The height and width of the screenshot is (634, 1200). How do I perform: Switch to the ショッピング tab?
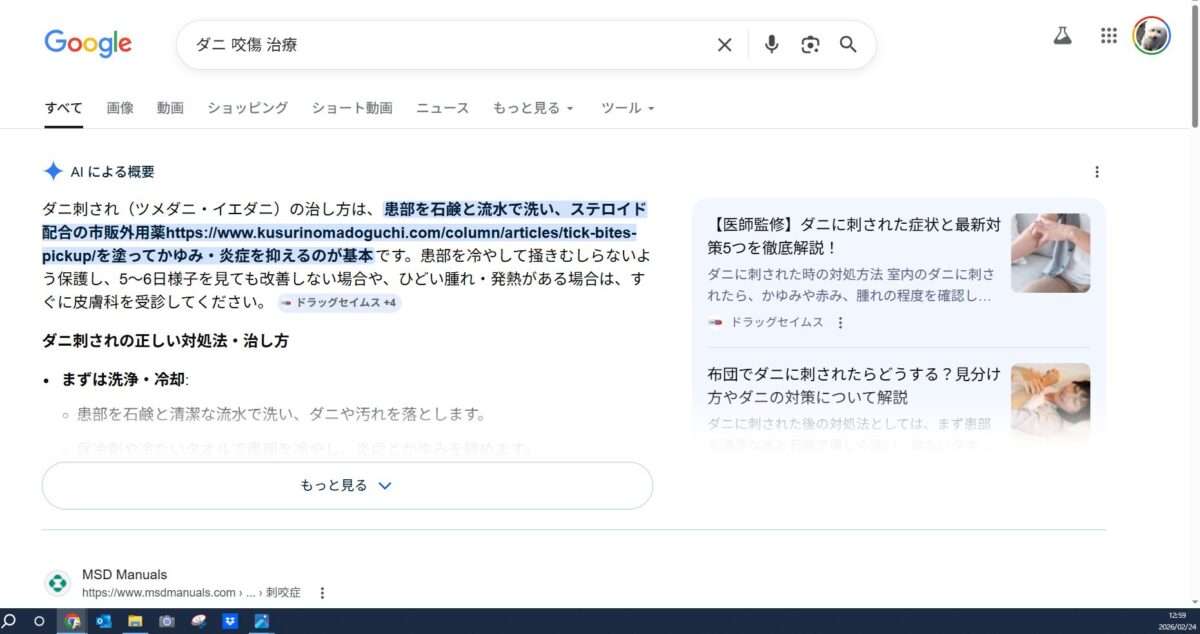247,108
